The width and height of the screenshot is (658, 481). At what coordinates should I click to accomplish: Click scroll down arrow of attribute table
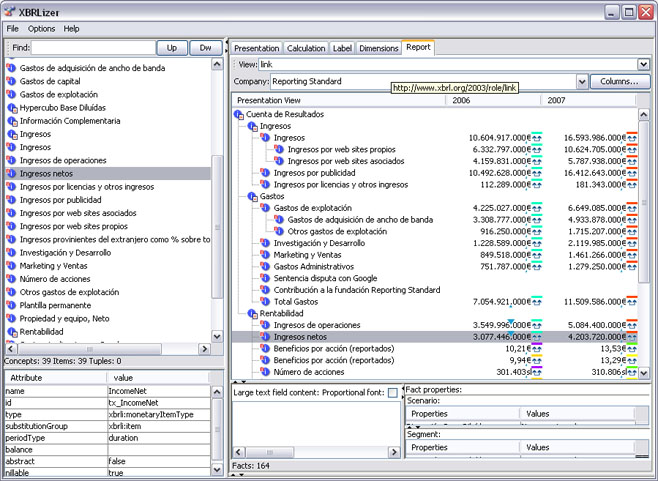pyautogui.click(x=217, y=469)
